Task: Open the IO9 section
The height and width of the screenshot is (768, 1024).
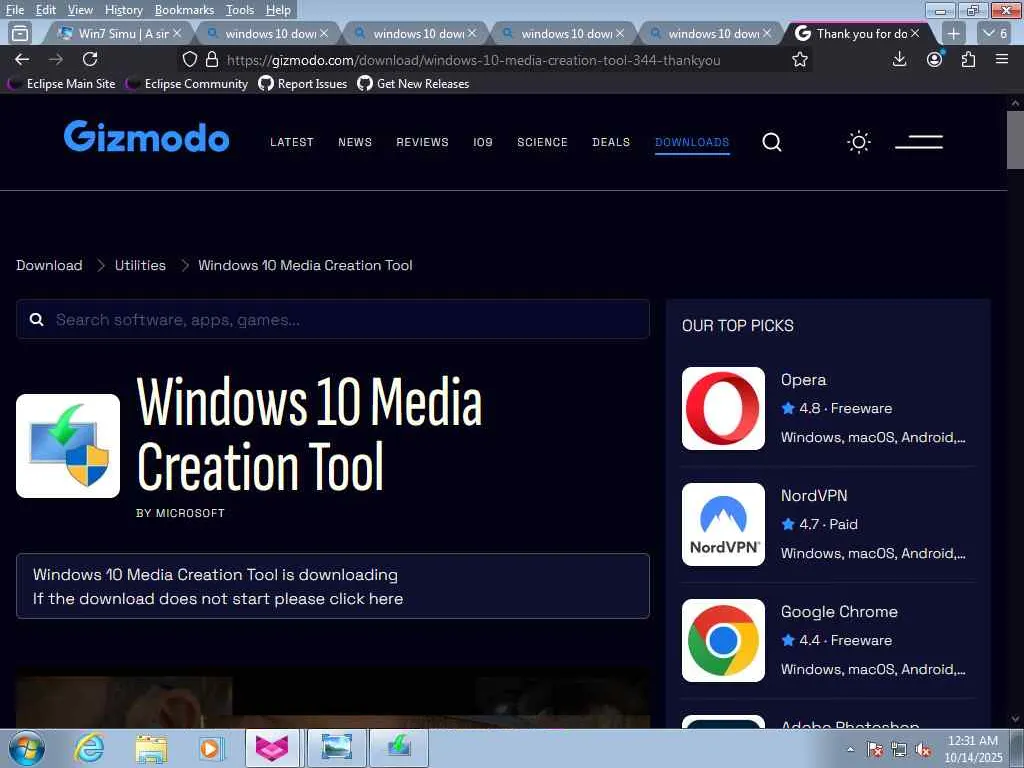Action: (483, 142)
